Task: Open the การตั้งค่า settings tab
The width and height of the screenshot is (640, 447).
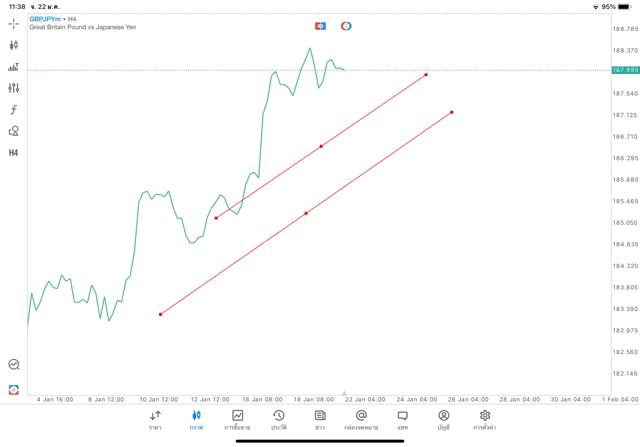Action: click(485, 420)
